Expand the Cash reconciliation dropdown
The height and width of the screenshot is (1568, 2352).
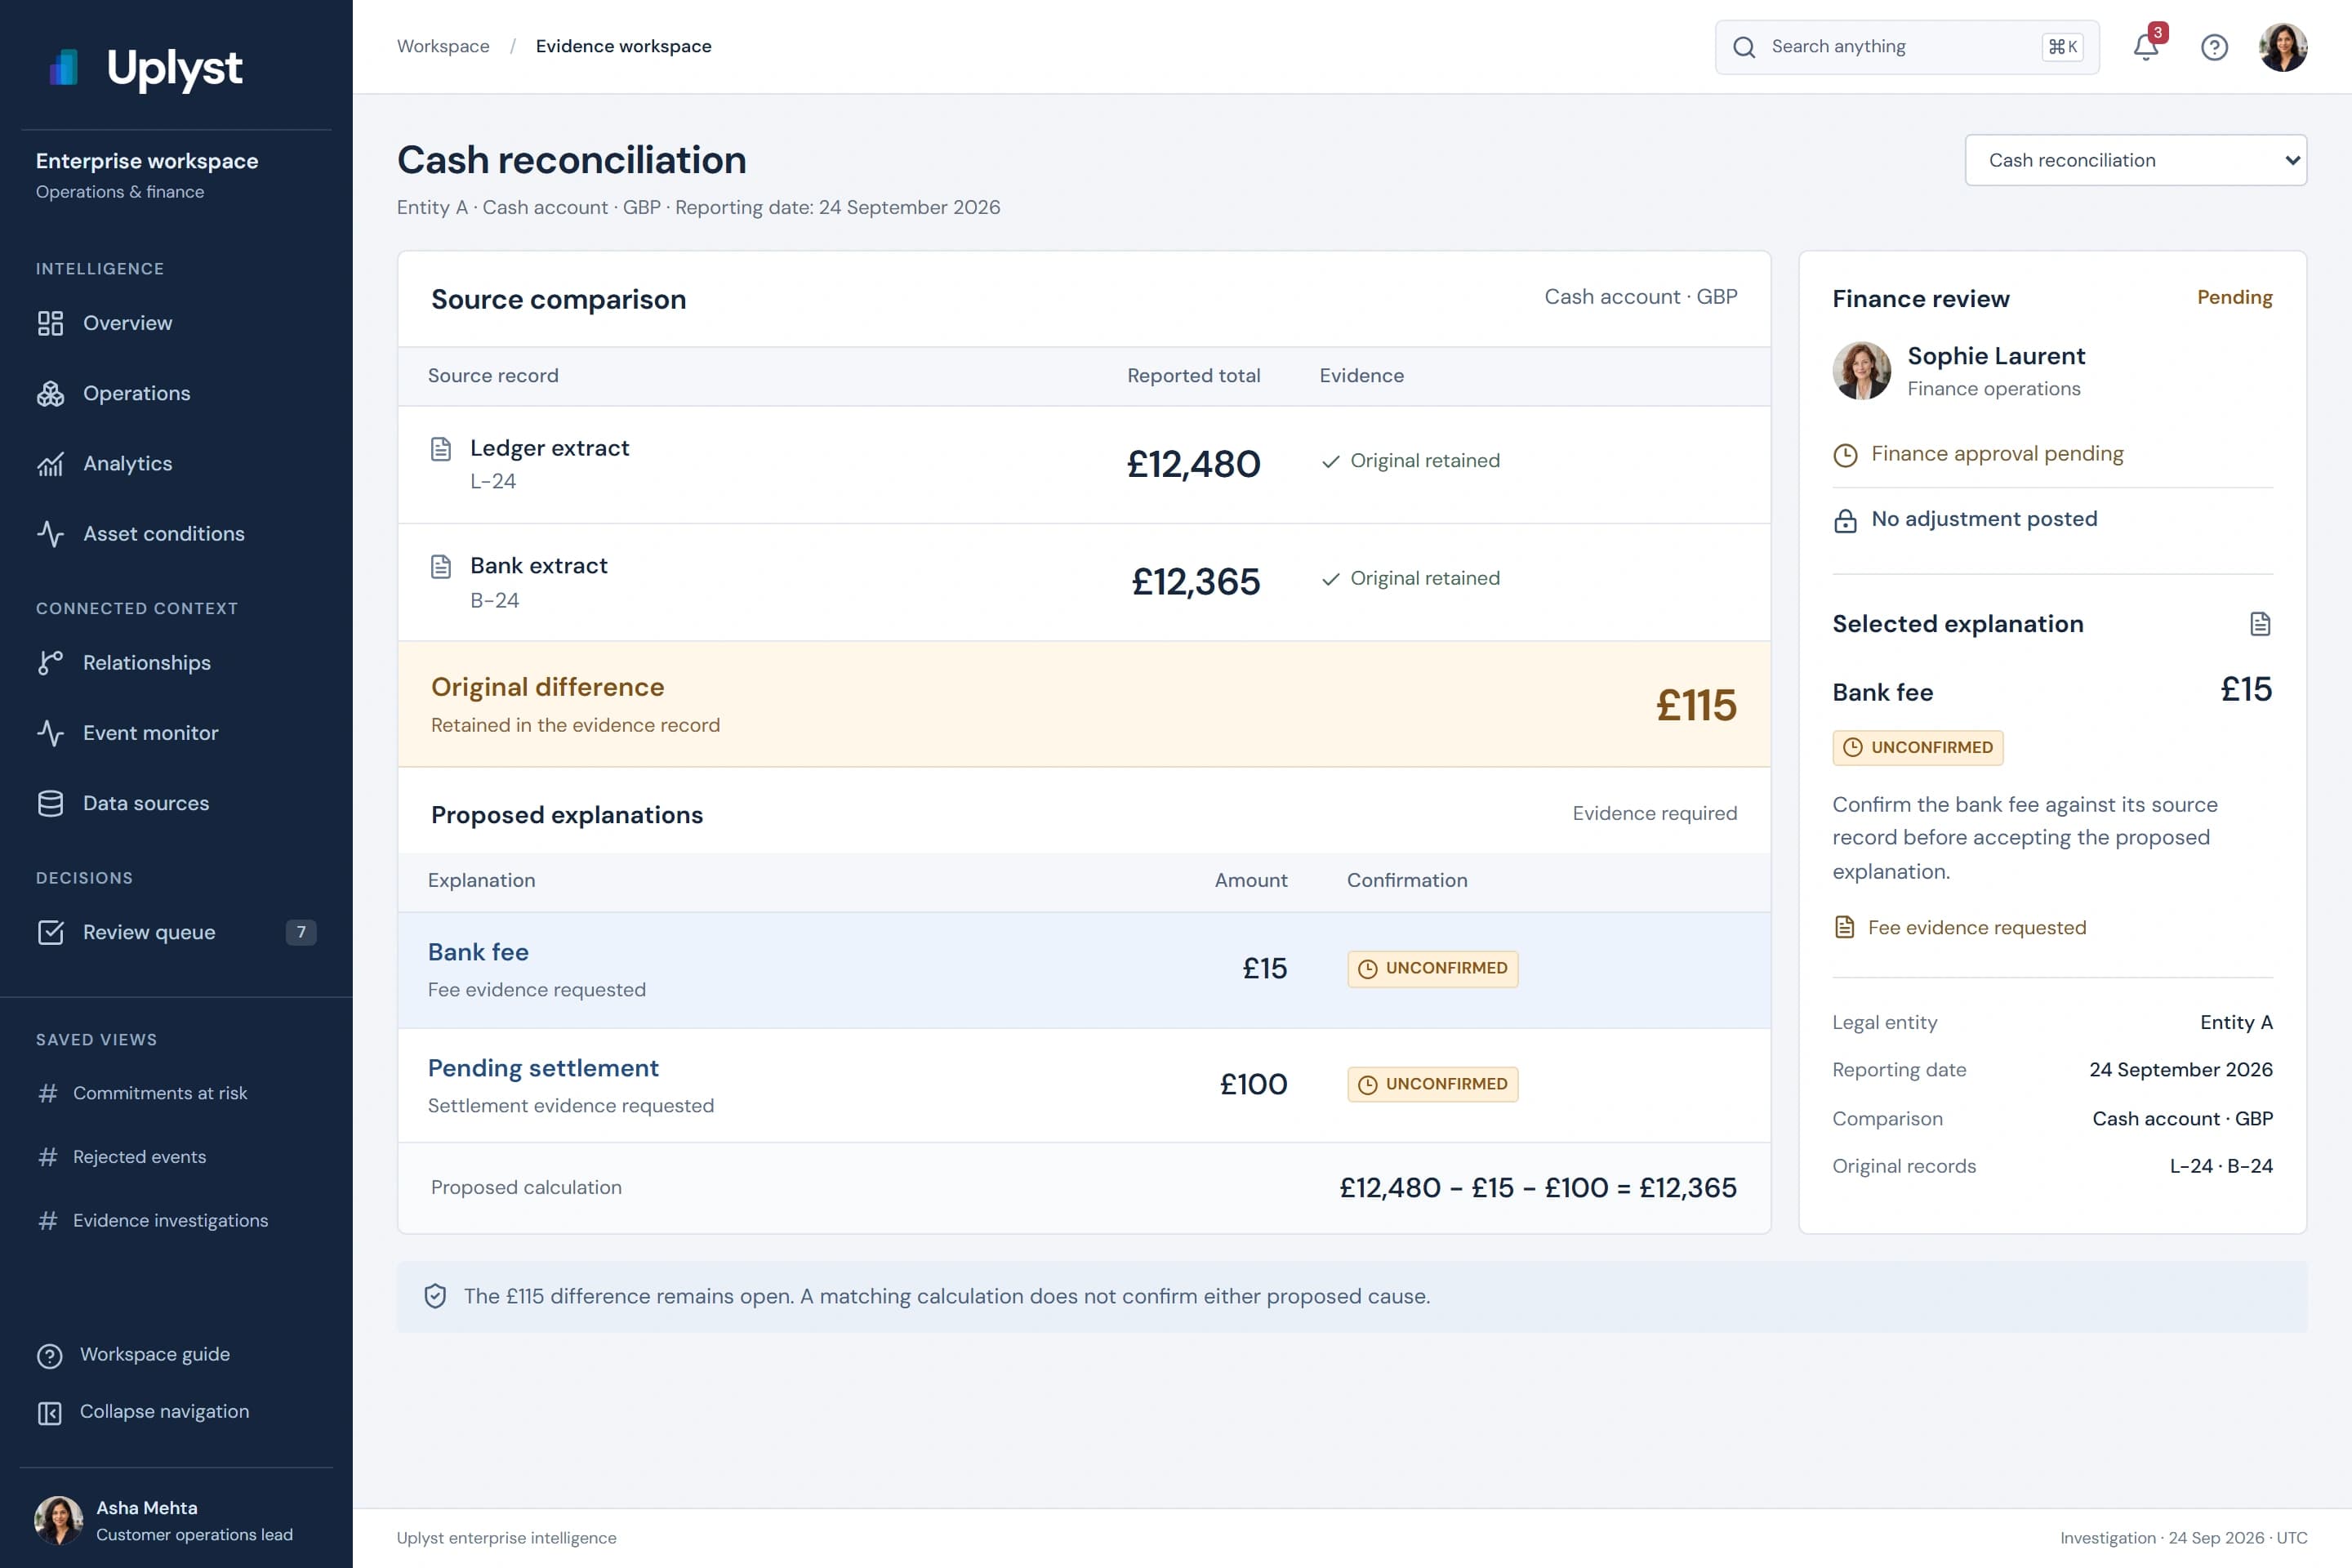2135,160
